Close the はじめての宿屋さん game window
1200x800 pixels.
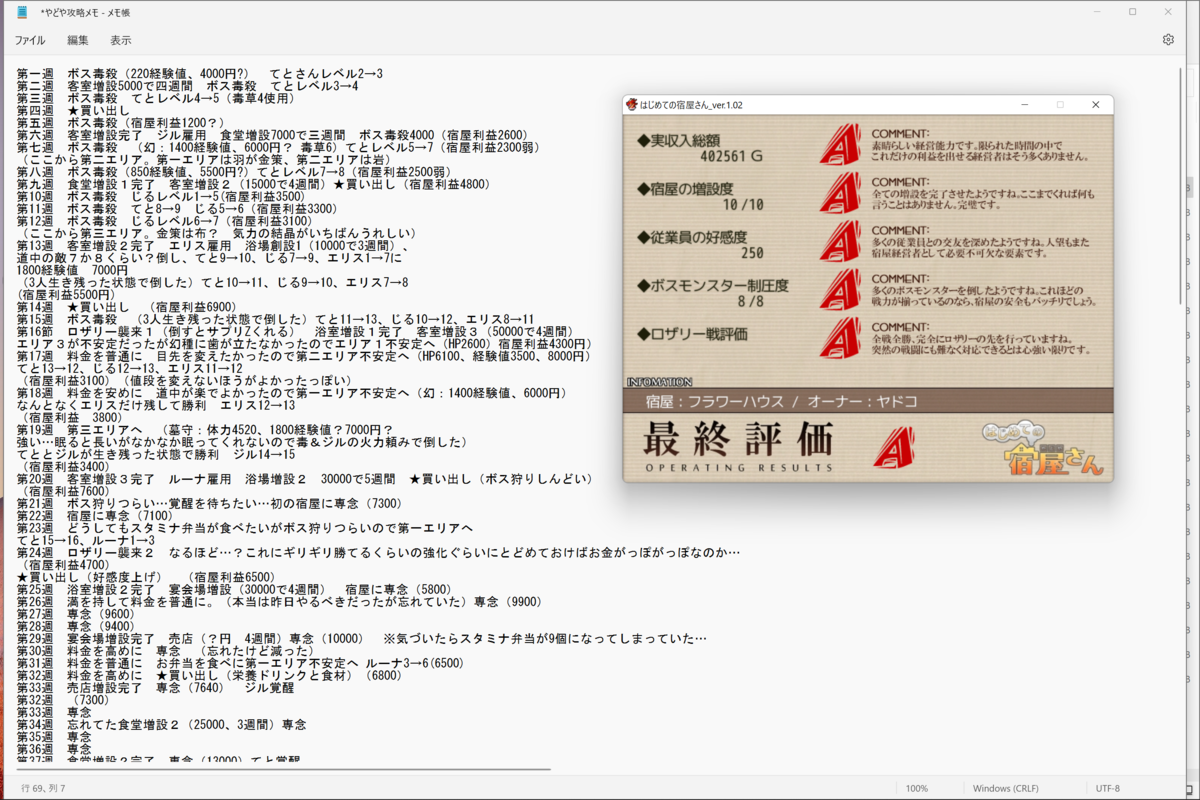click(1096, 105)
